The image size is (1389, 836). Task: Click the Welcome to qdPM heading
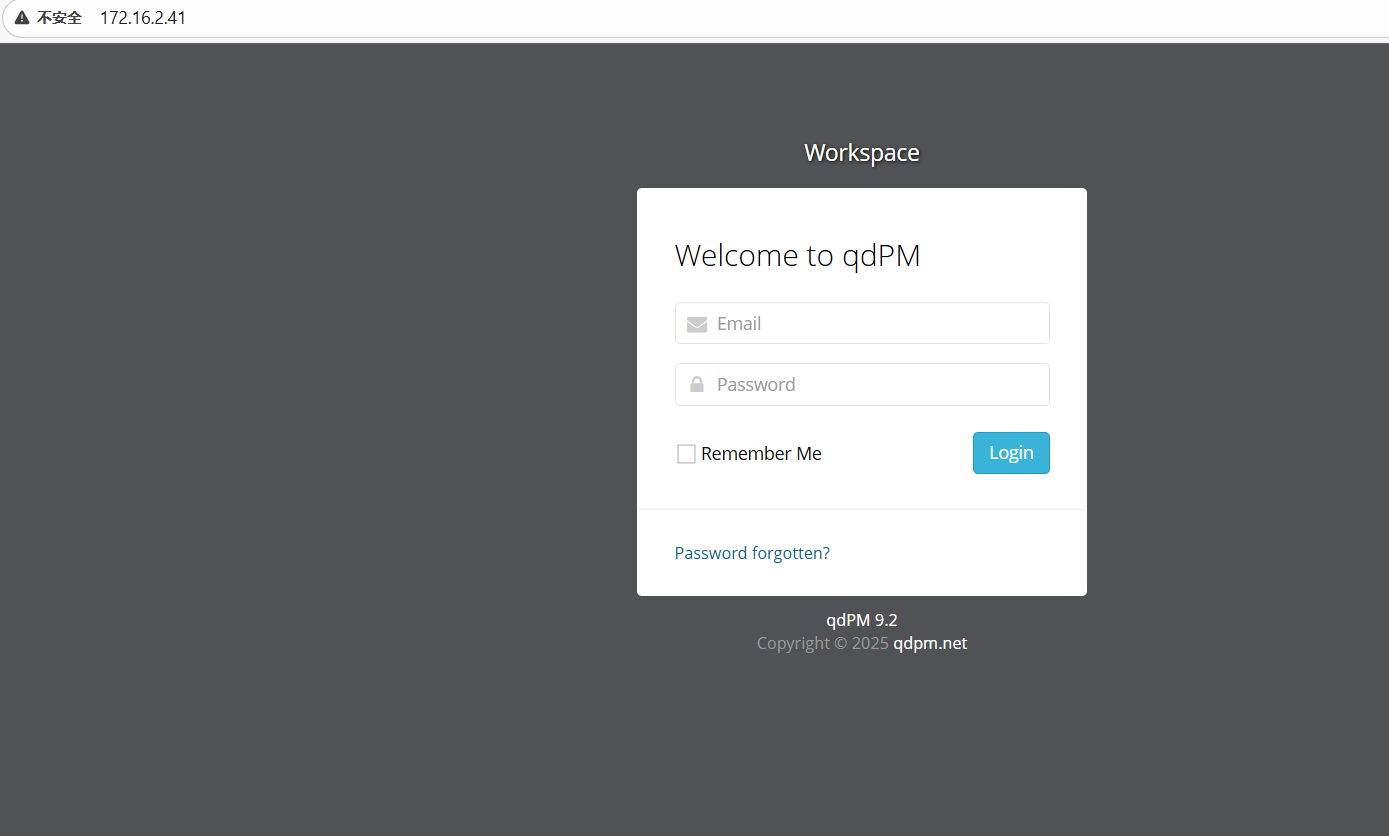(797, 256)
